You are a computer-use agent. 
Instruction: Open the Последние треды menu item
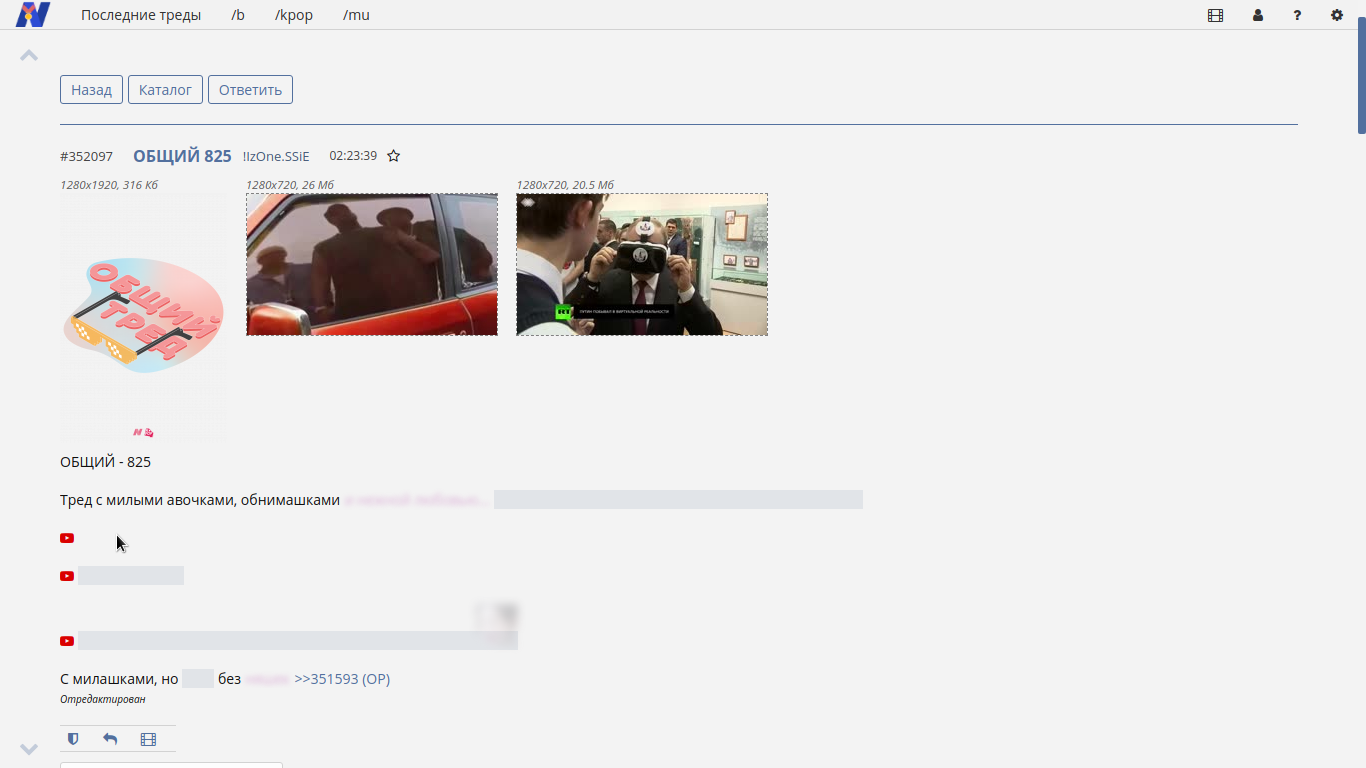pos(141,15)
